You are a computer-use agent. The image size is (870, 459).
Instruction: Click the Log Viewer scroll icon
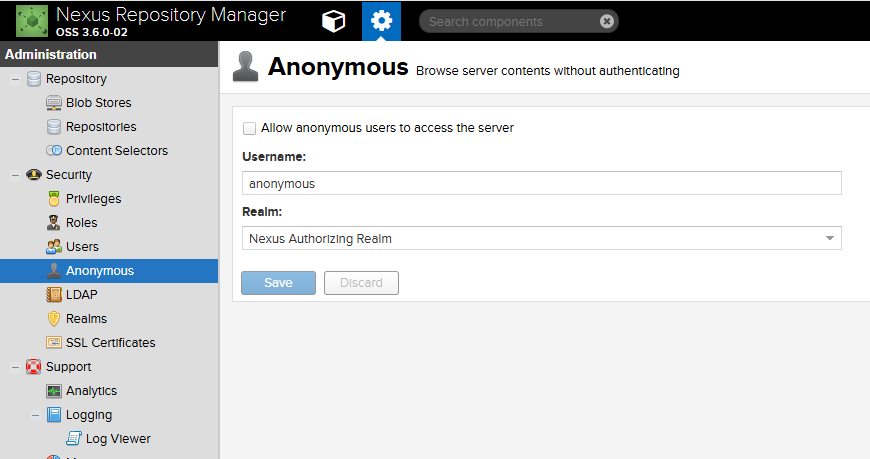click(74, 438)
